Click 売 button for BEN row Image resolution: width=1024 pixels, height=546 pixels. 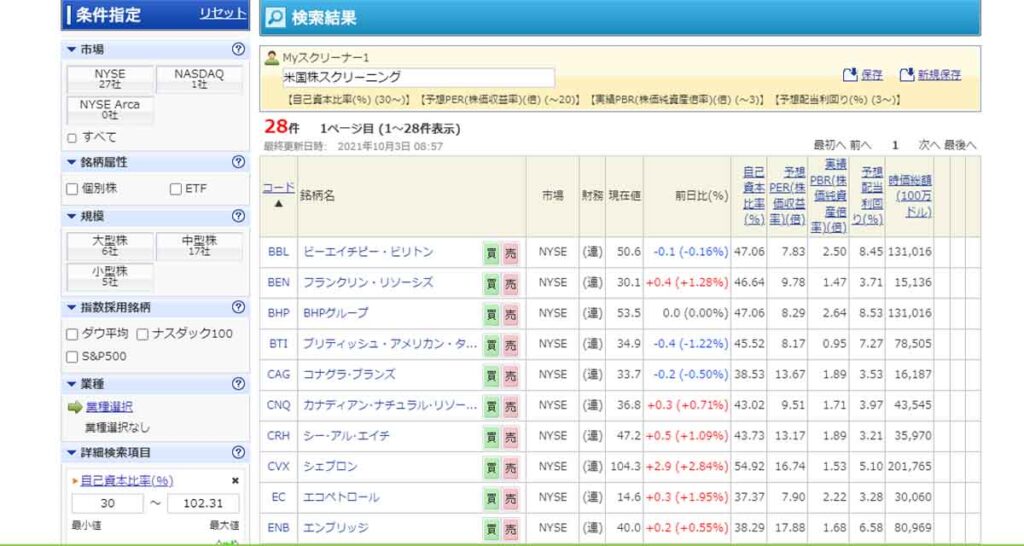click(x=510, y=283)
